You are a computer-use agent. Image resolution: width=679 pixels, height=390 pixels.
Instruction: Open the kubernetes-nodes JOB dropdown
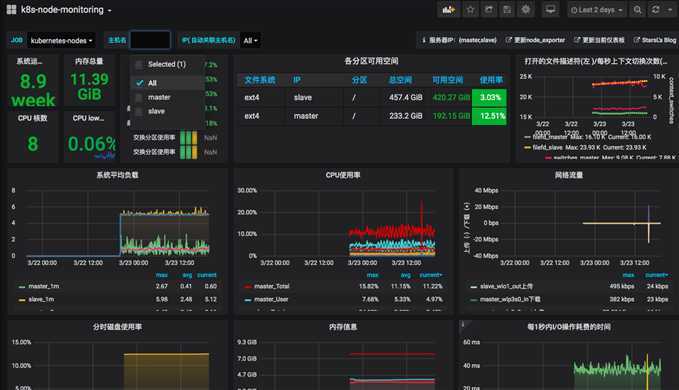[61, 41]
